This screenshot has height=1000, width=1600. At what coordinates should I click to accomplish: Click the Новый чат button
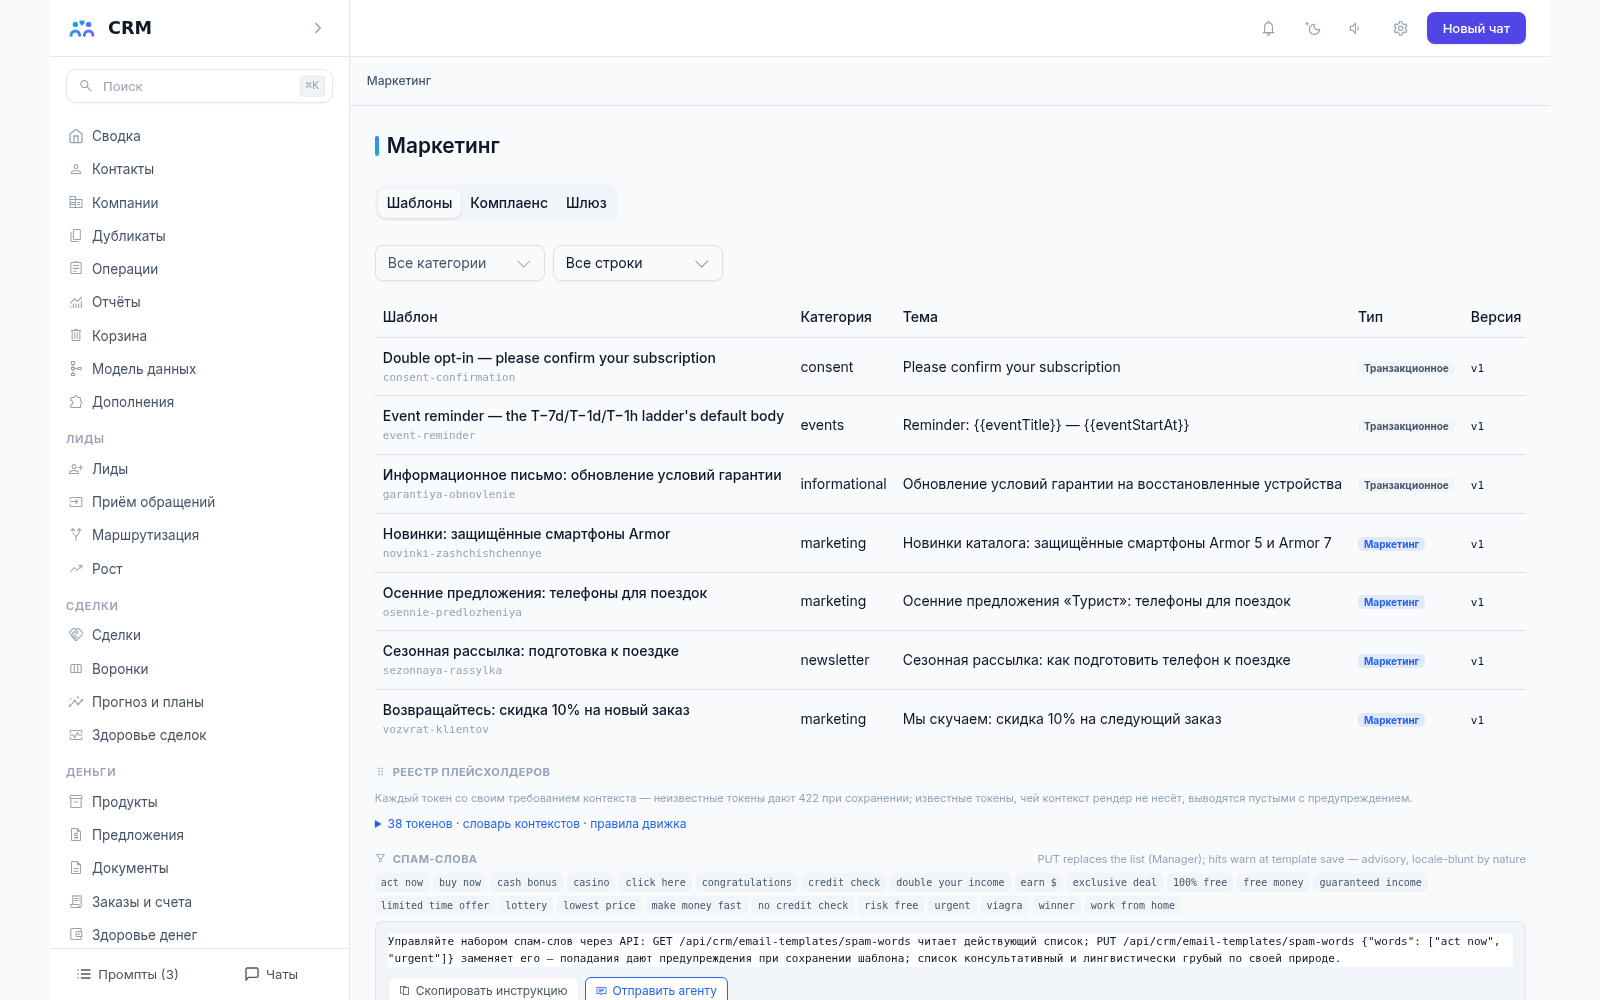click(x=1476, y=28)
